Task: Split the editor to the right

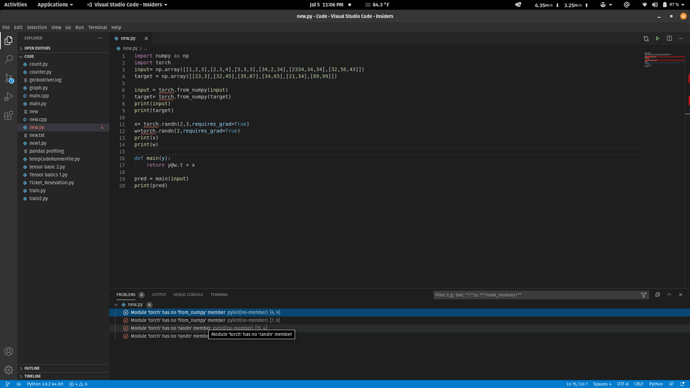Action: [669, 38]
